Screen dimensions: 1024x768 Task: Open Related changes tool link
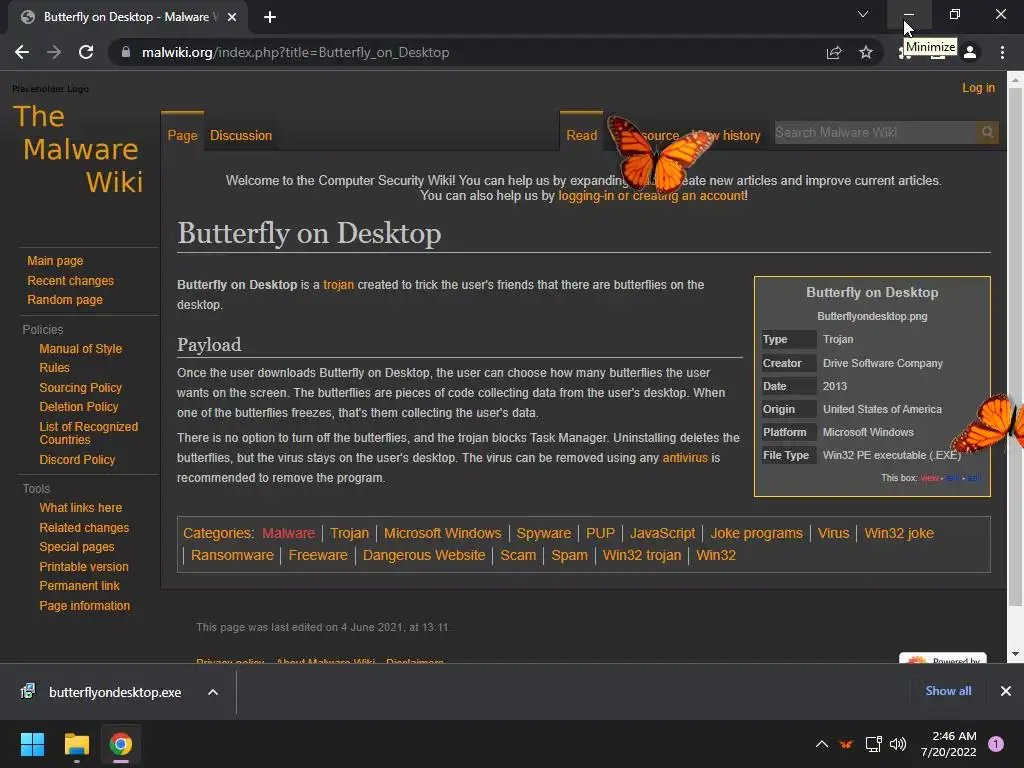(84, 527)
